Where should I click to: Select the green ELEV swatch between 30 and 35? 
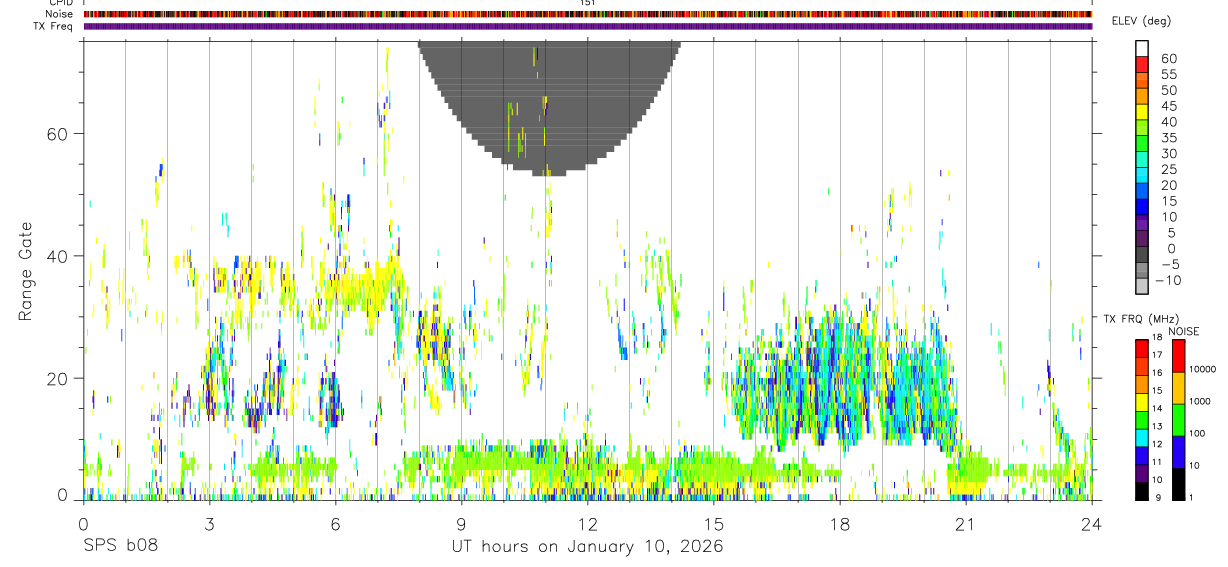point(1143,144)
